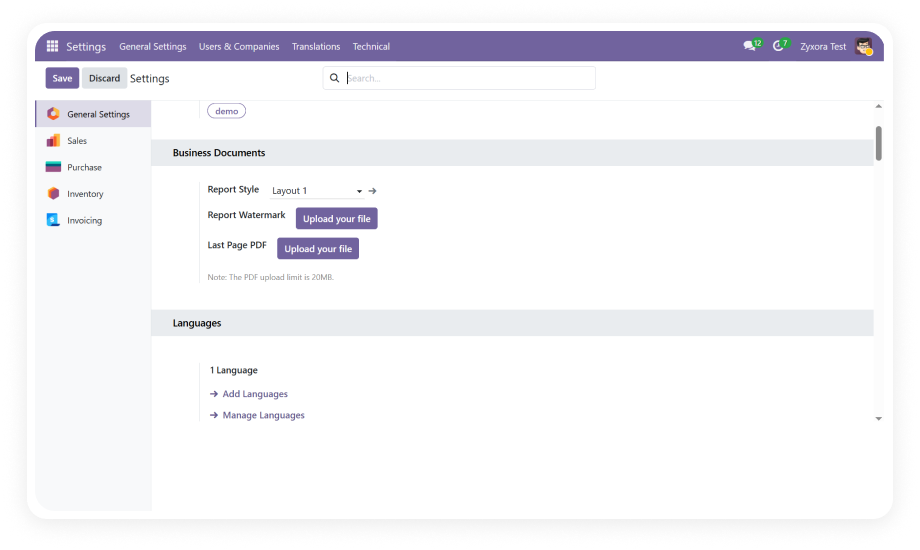Click the Purchase sidebar icon
The image size is (920, 550).
pyautogui.click(x=53, y=167)
